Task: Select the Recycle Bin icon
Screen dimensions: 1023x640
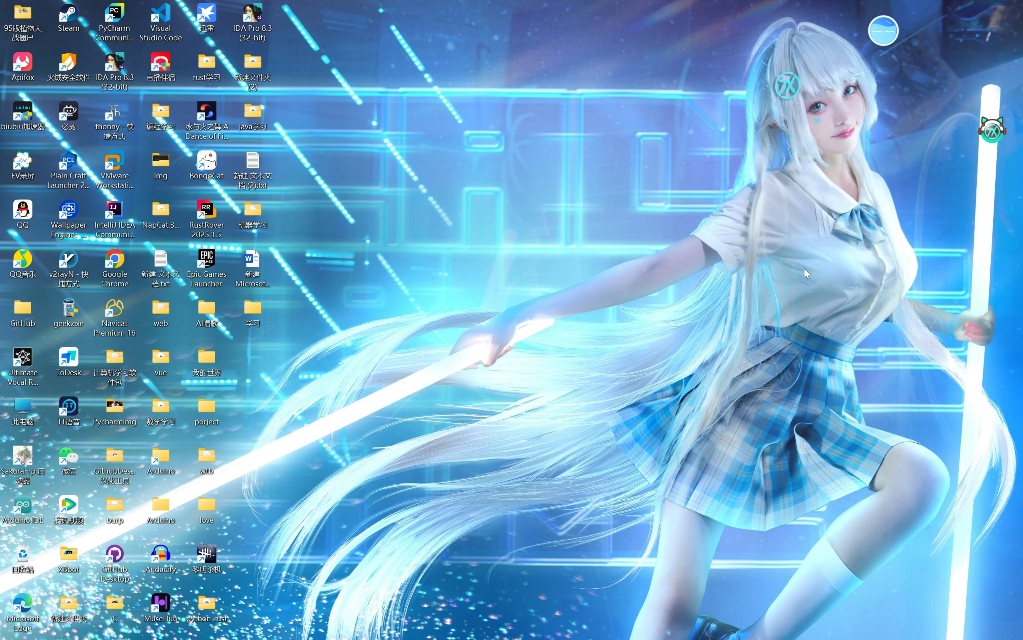Action: coord(22,554)
